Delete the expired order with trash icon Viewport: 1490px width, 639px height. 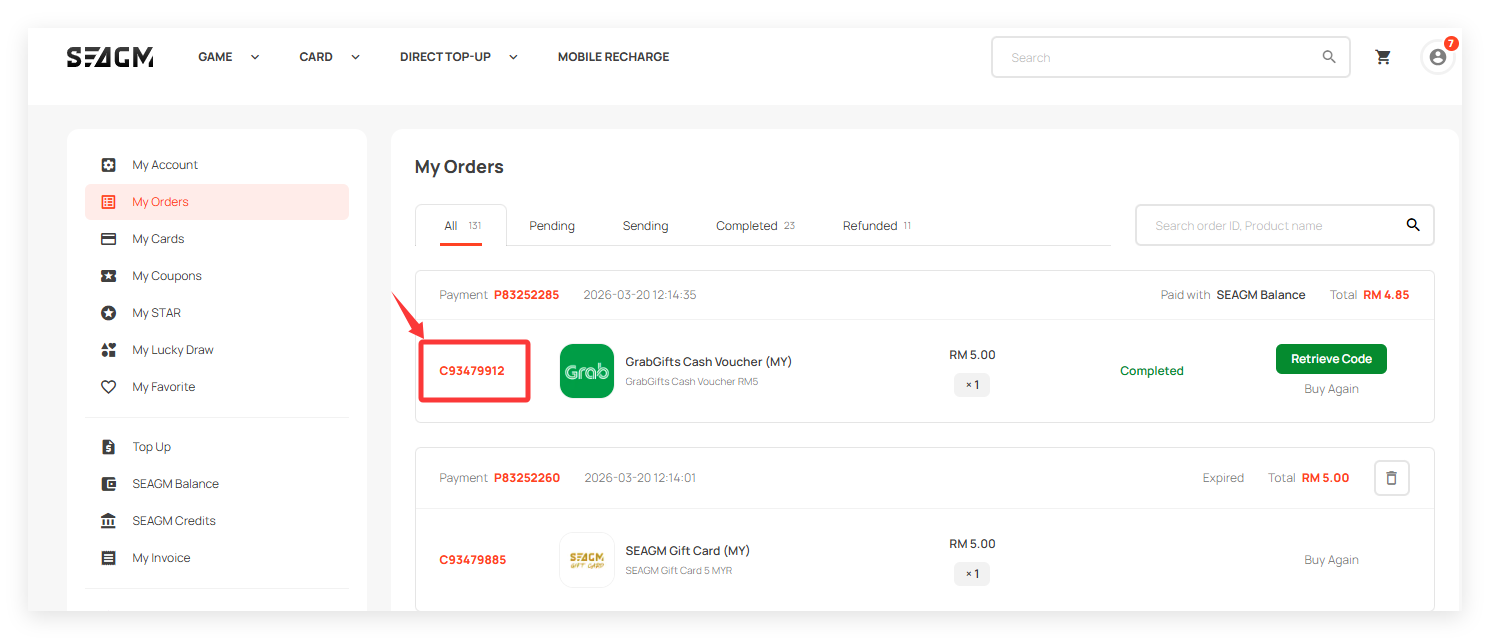(1391, 478)
